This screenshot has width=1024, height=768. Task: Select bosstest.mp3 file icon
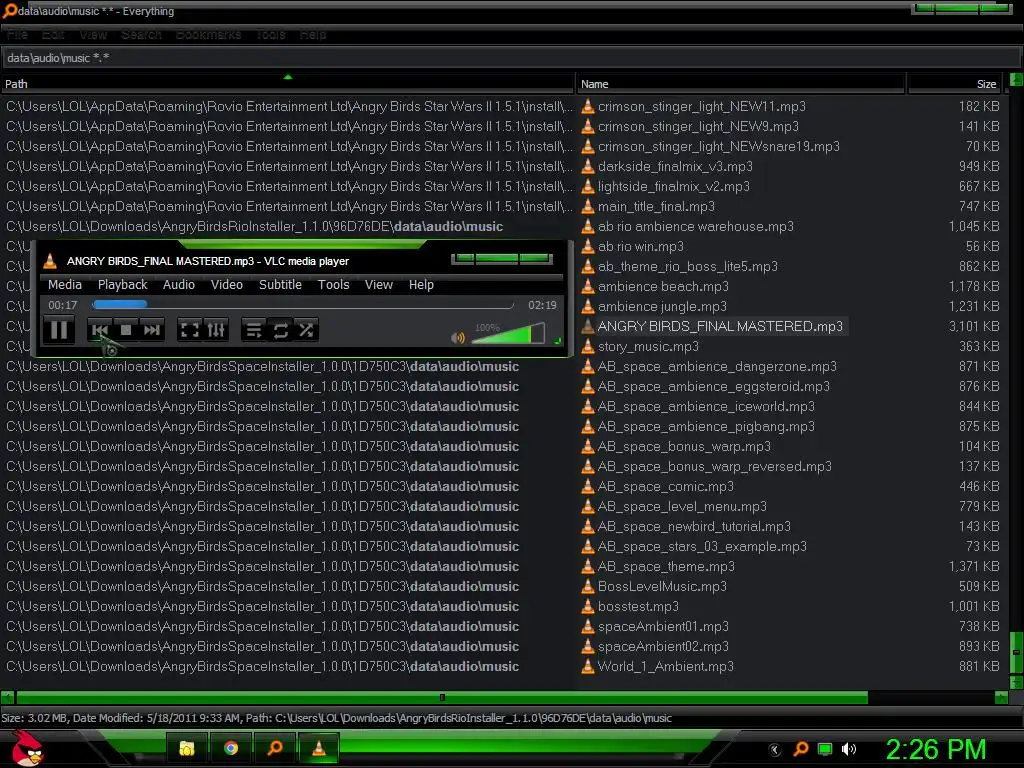[x=588, y=606]
